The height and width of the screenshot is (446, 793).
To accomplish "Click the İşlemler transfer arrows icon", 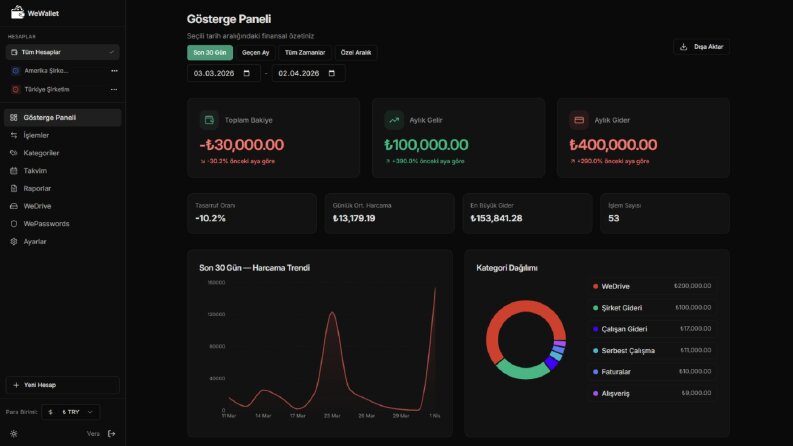I will click(14, 135).
